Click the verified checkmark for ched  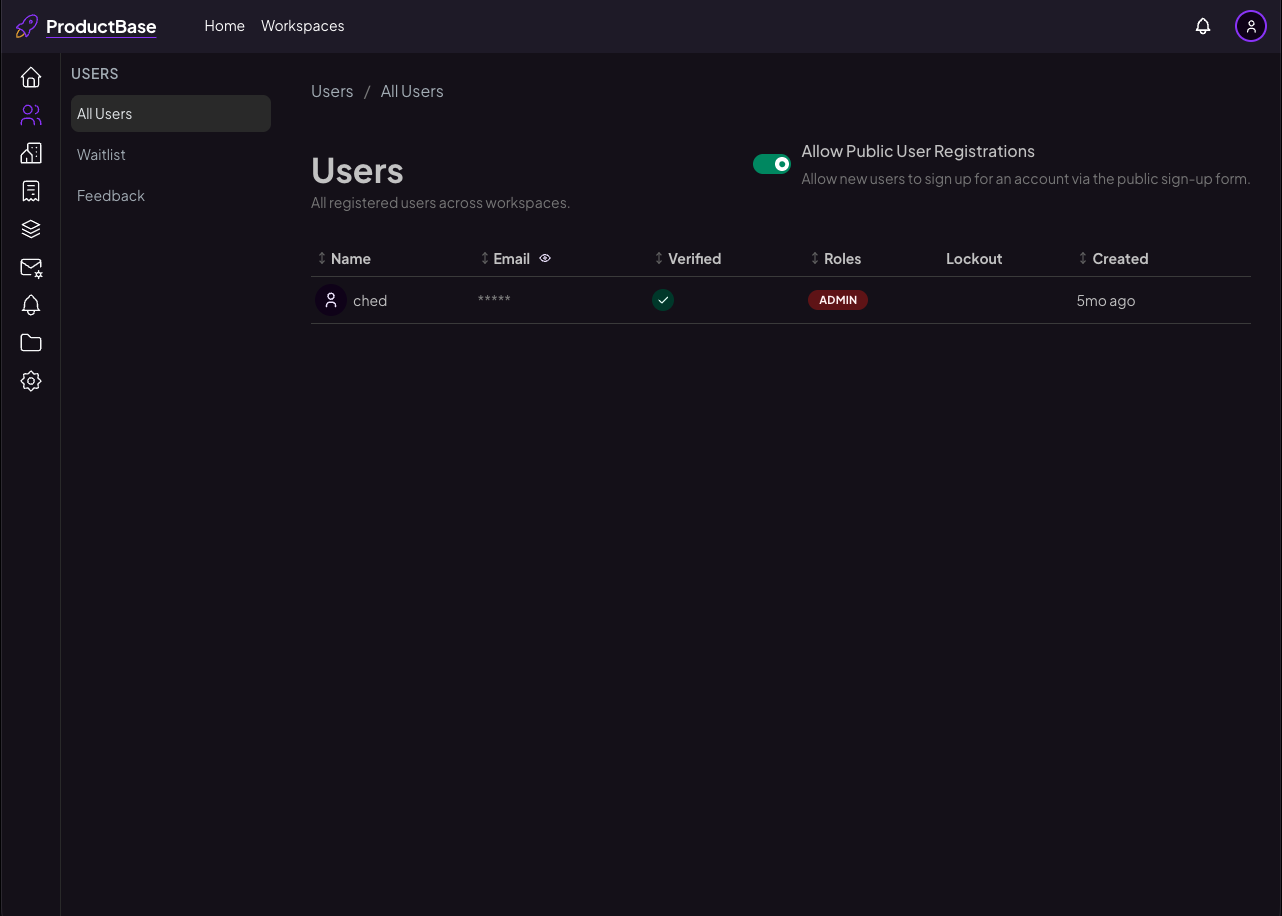tap(663, 300)
